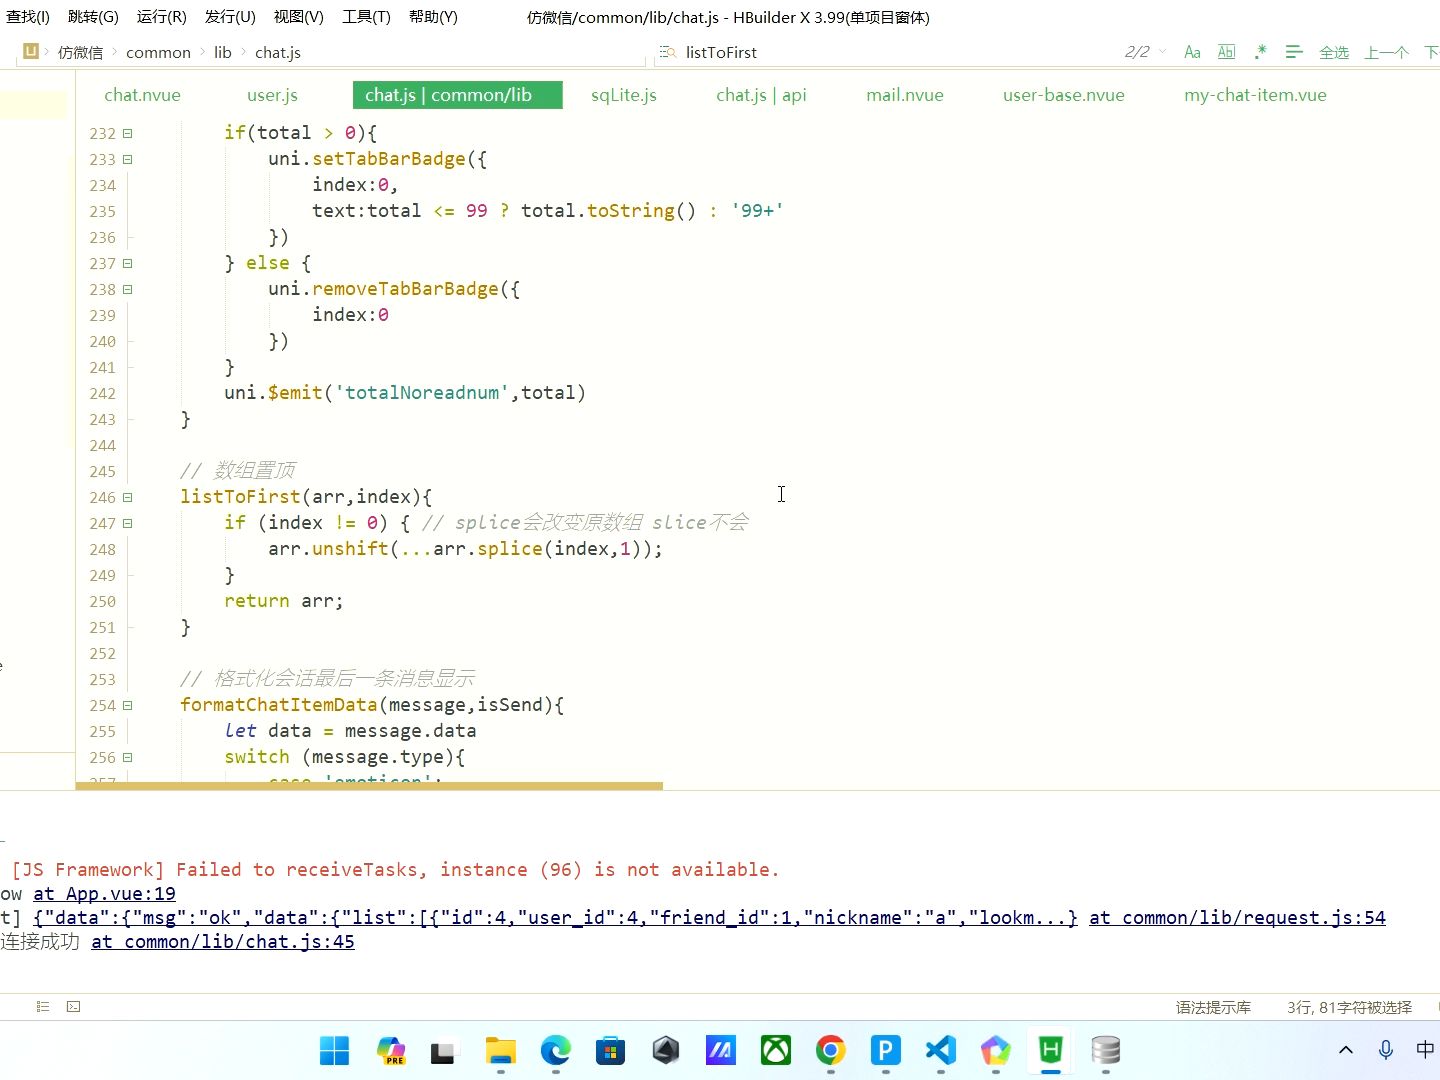Click the 3行, 81字符被选择 status text

[x=1349, y=1007]
